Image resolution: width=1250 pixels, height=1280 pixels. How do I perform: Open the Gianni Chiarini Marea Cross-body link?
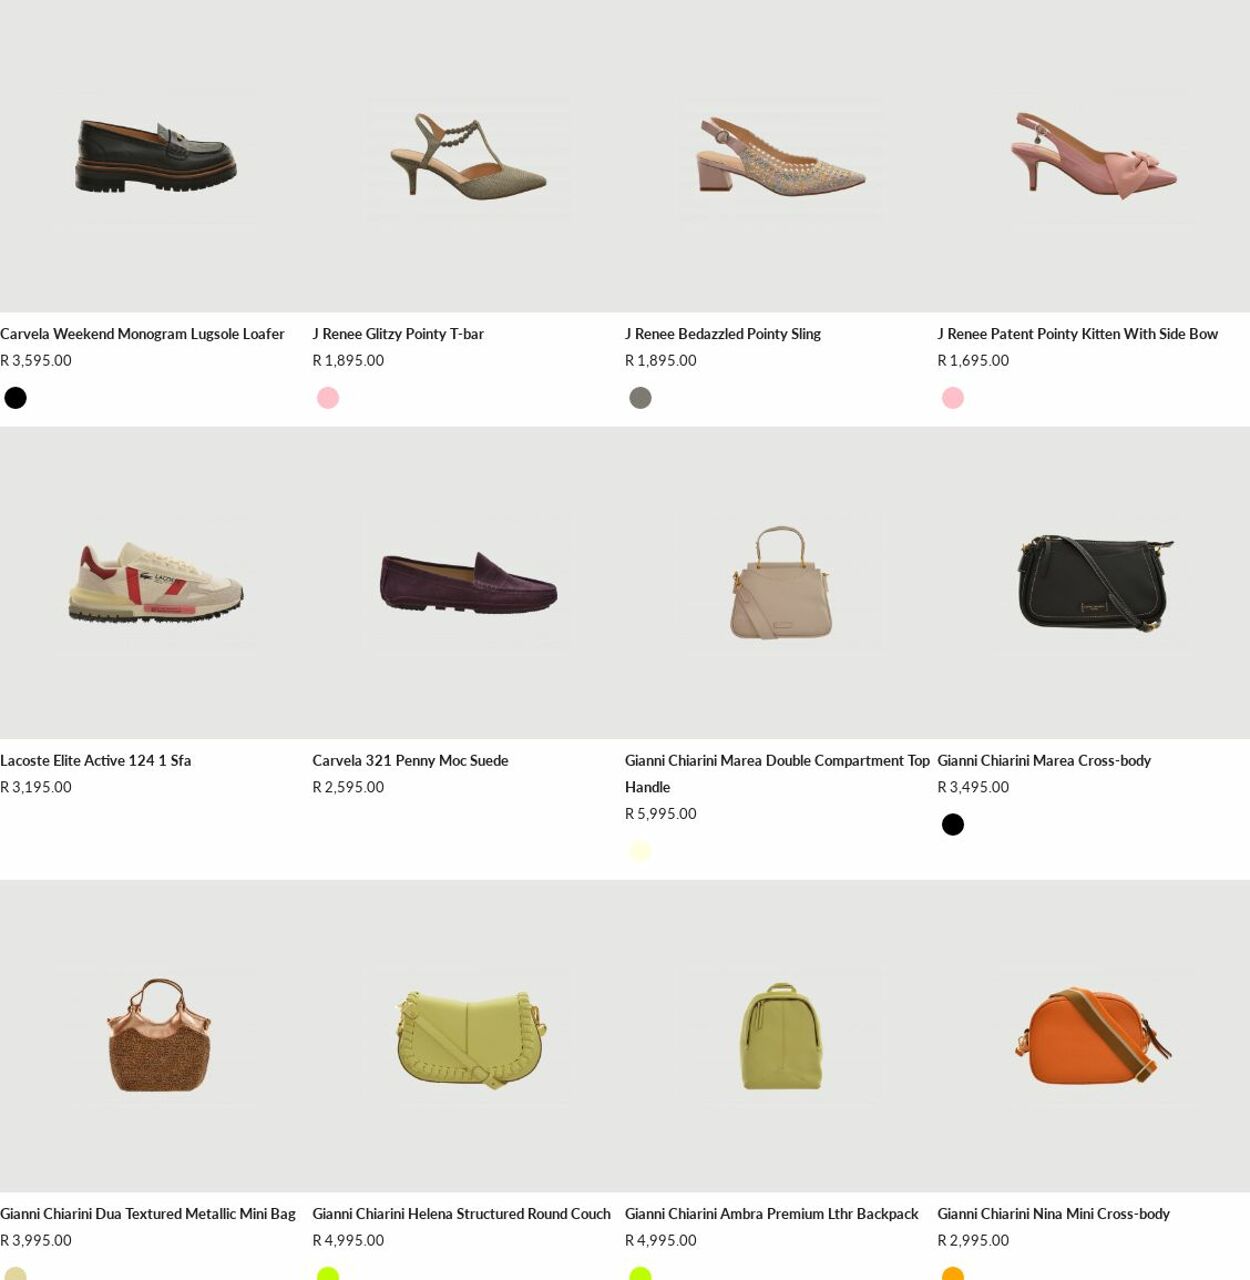click(1044, 761)
